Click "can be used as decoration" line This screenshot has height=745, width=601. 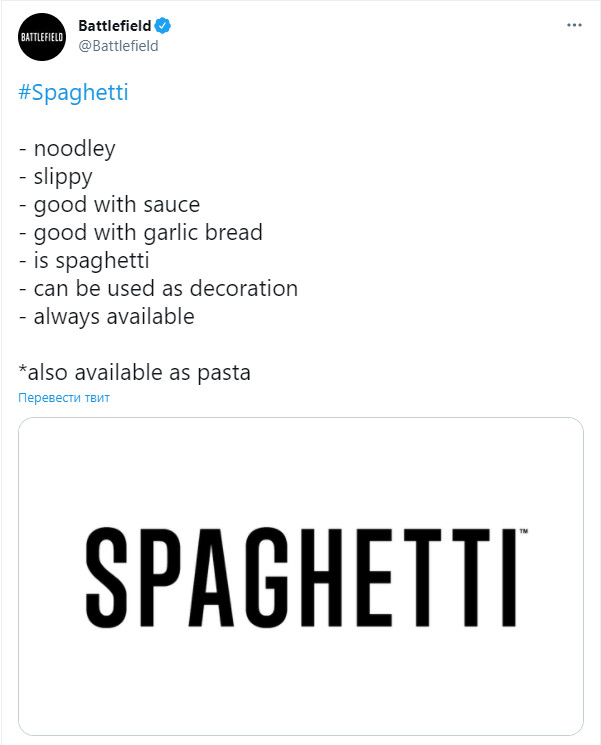(x=158, y=289)
